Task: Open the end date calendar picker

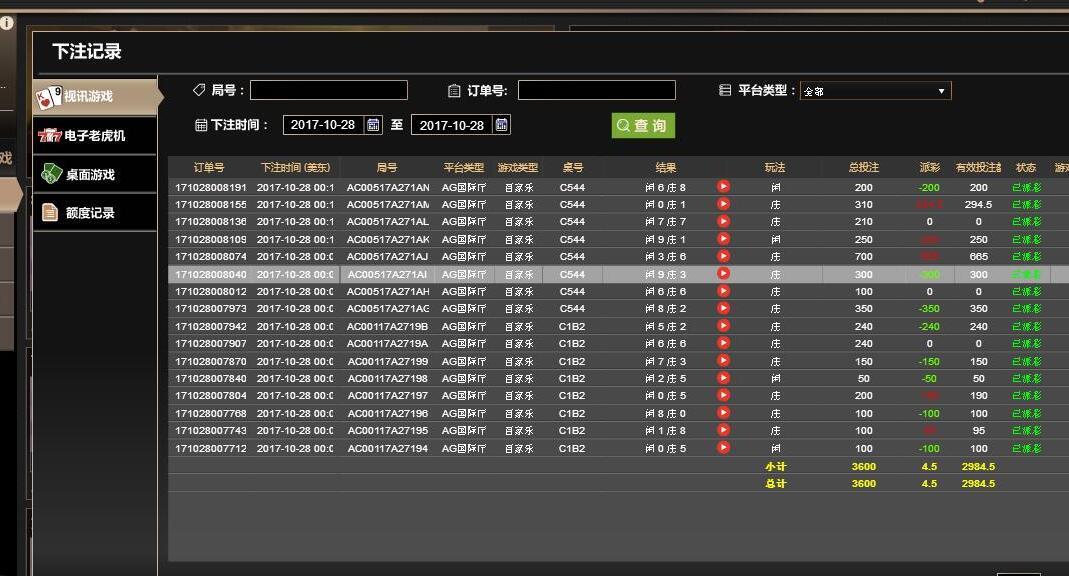Action: point(501,125)
